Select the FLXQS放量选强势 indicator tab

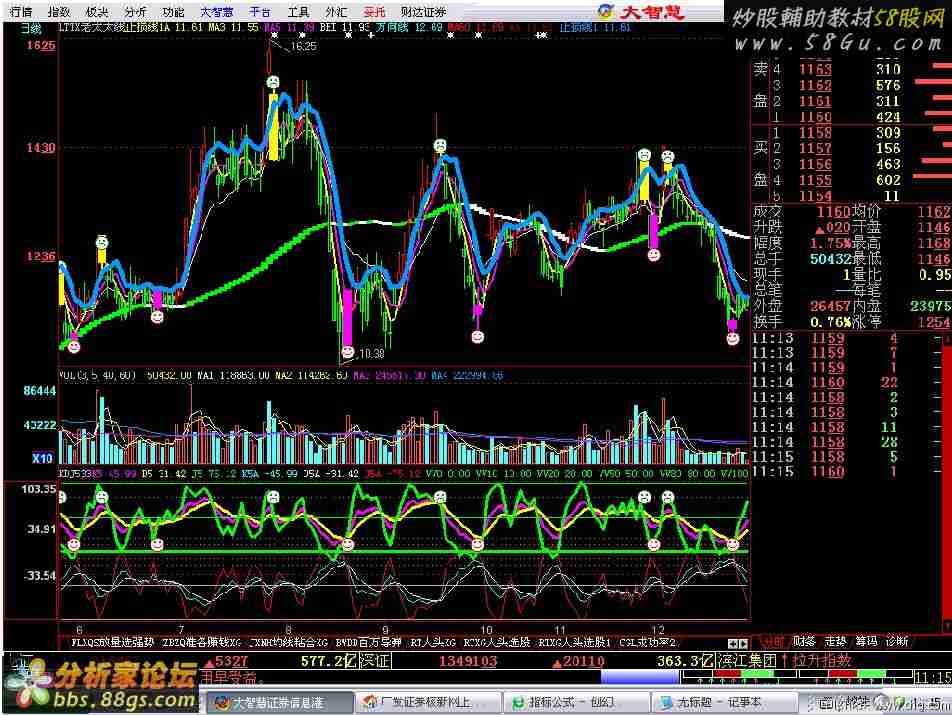[112, 642]
